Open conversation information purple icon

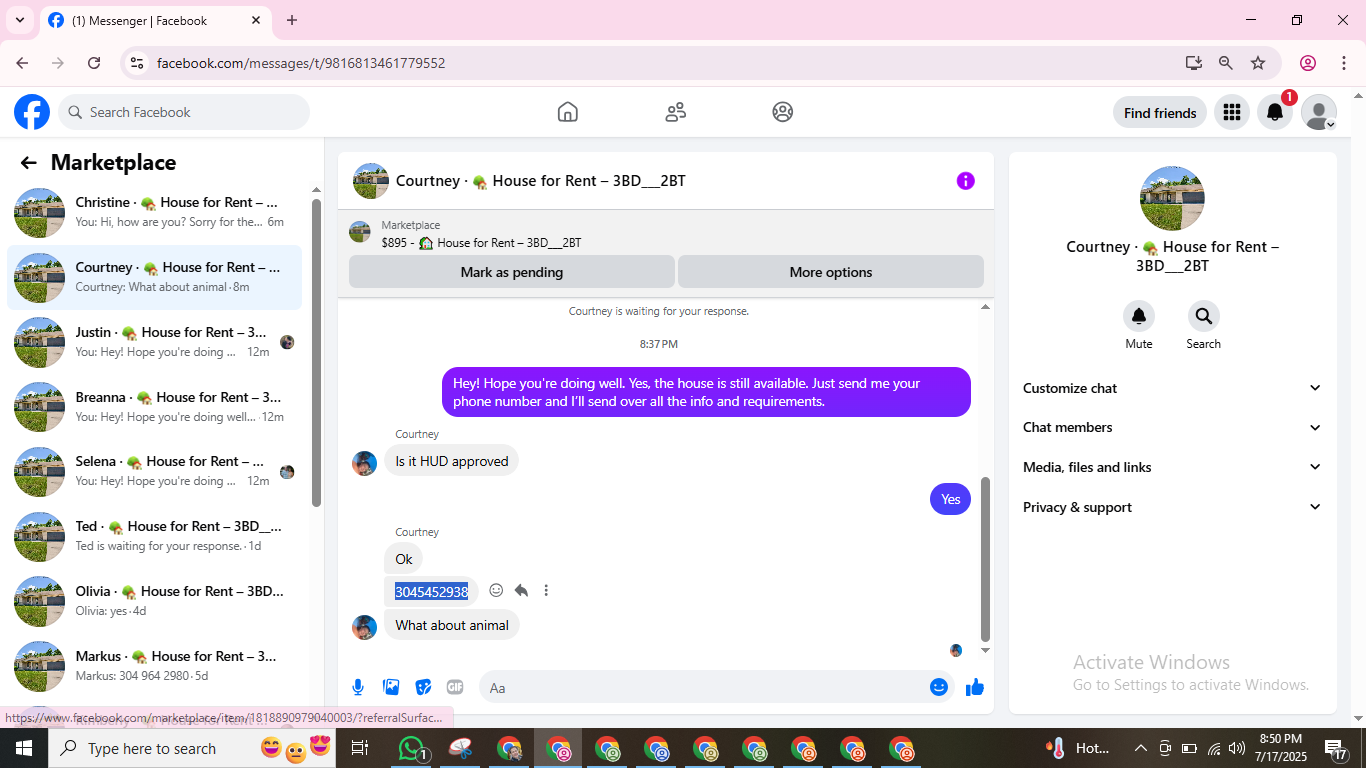click(x=965, y=181)
